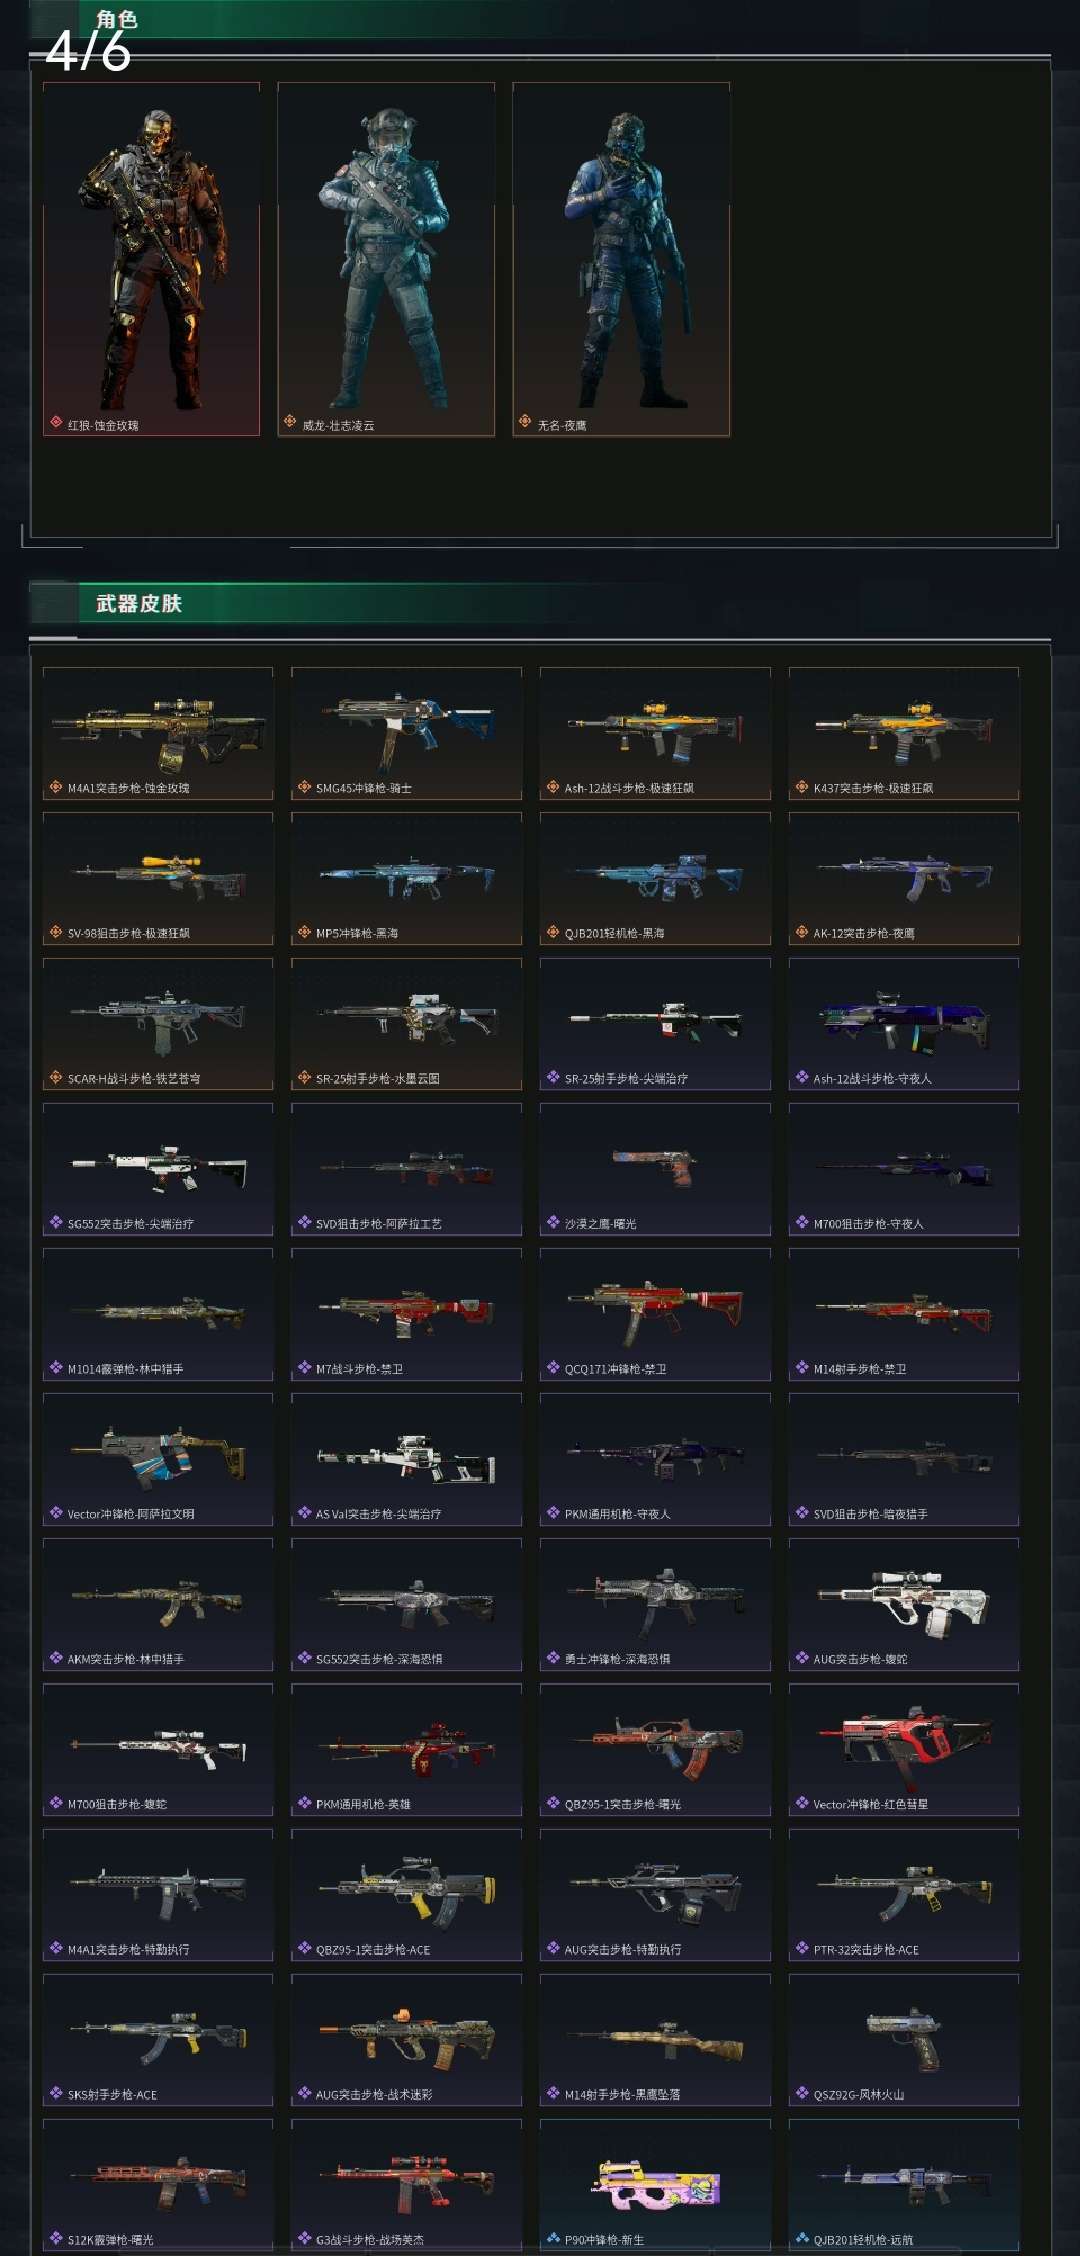Click the rarity icon next to 无名-夜鹰

525,423
